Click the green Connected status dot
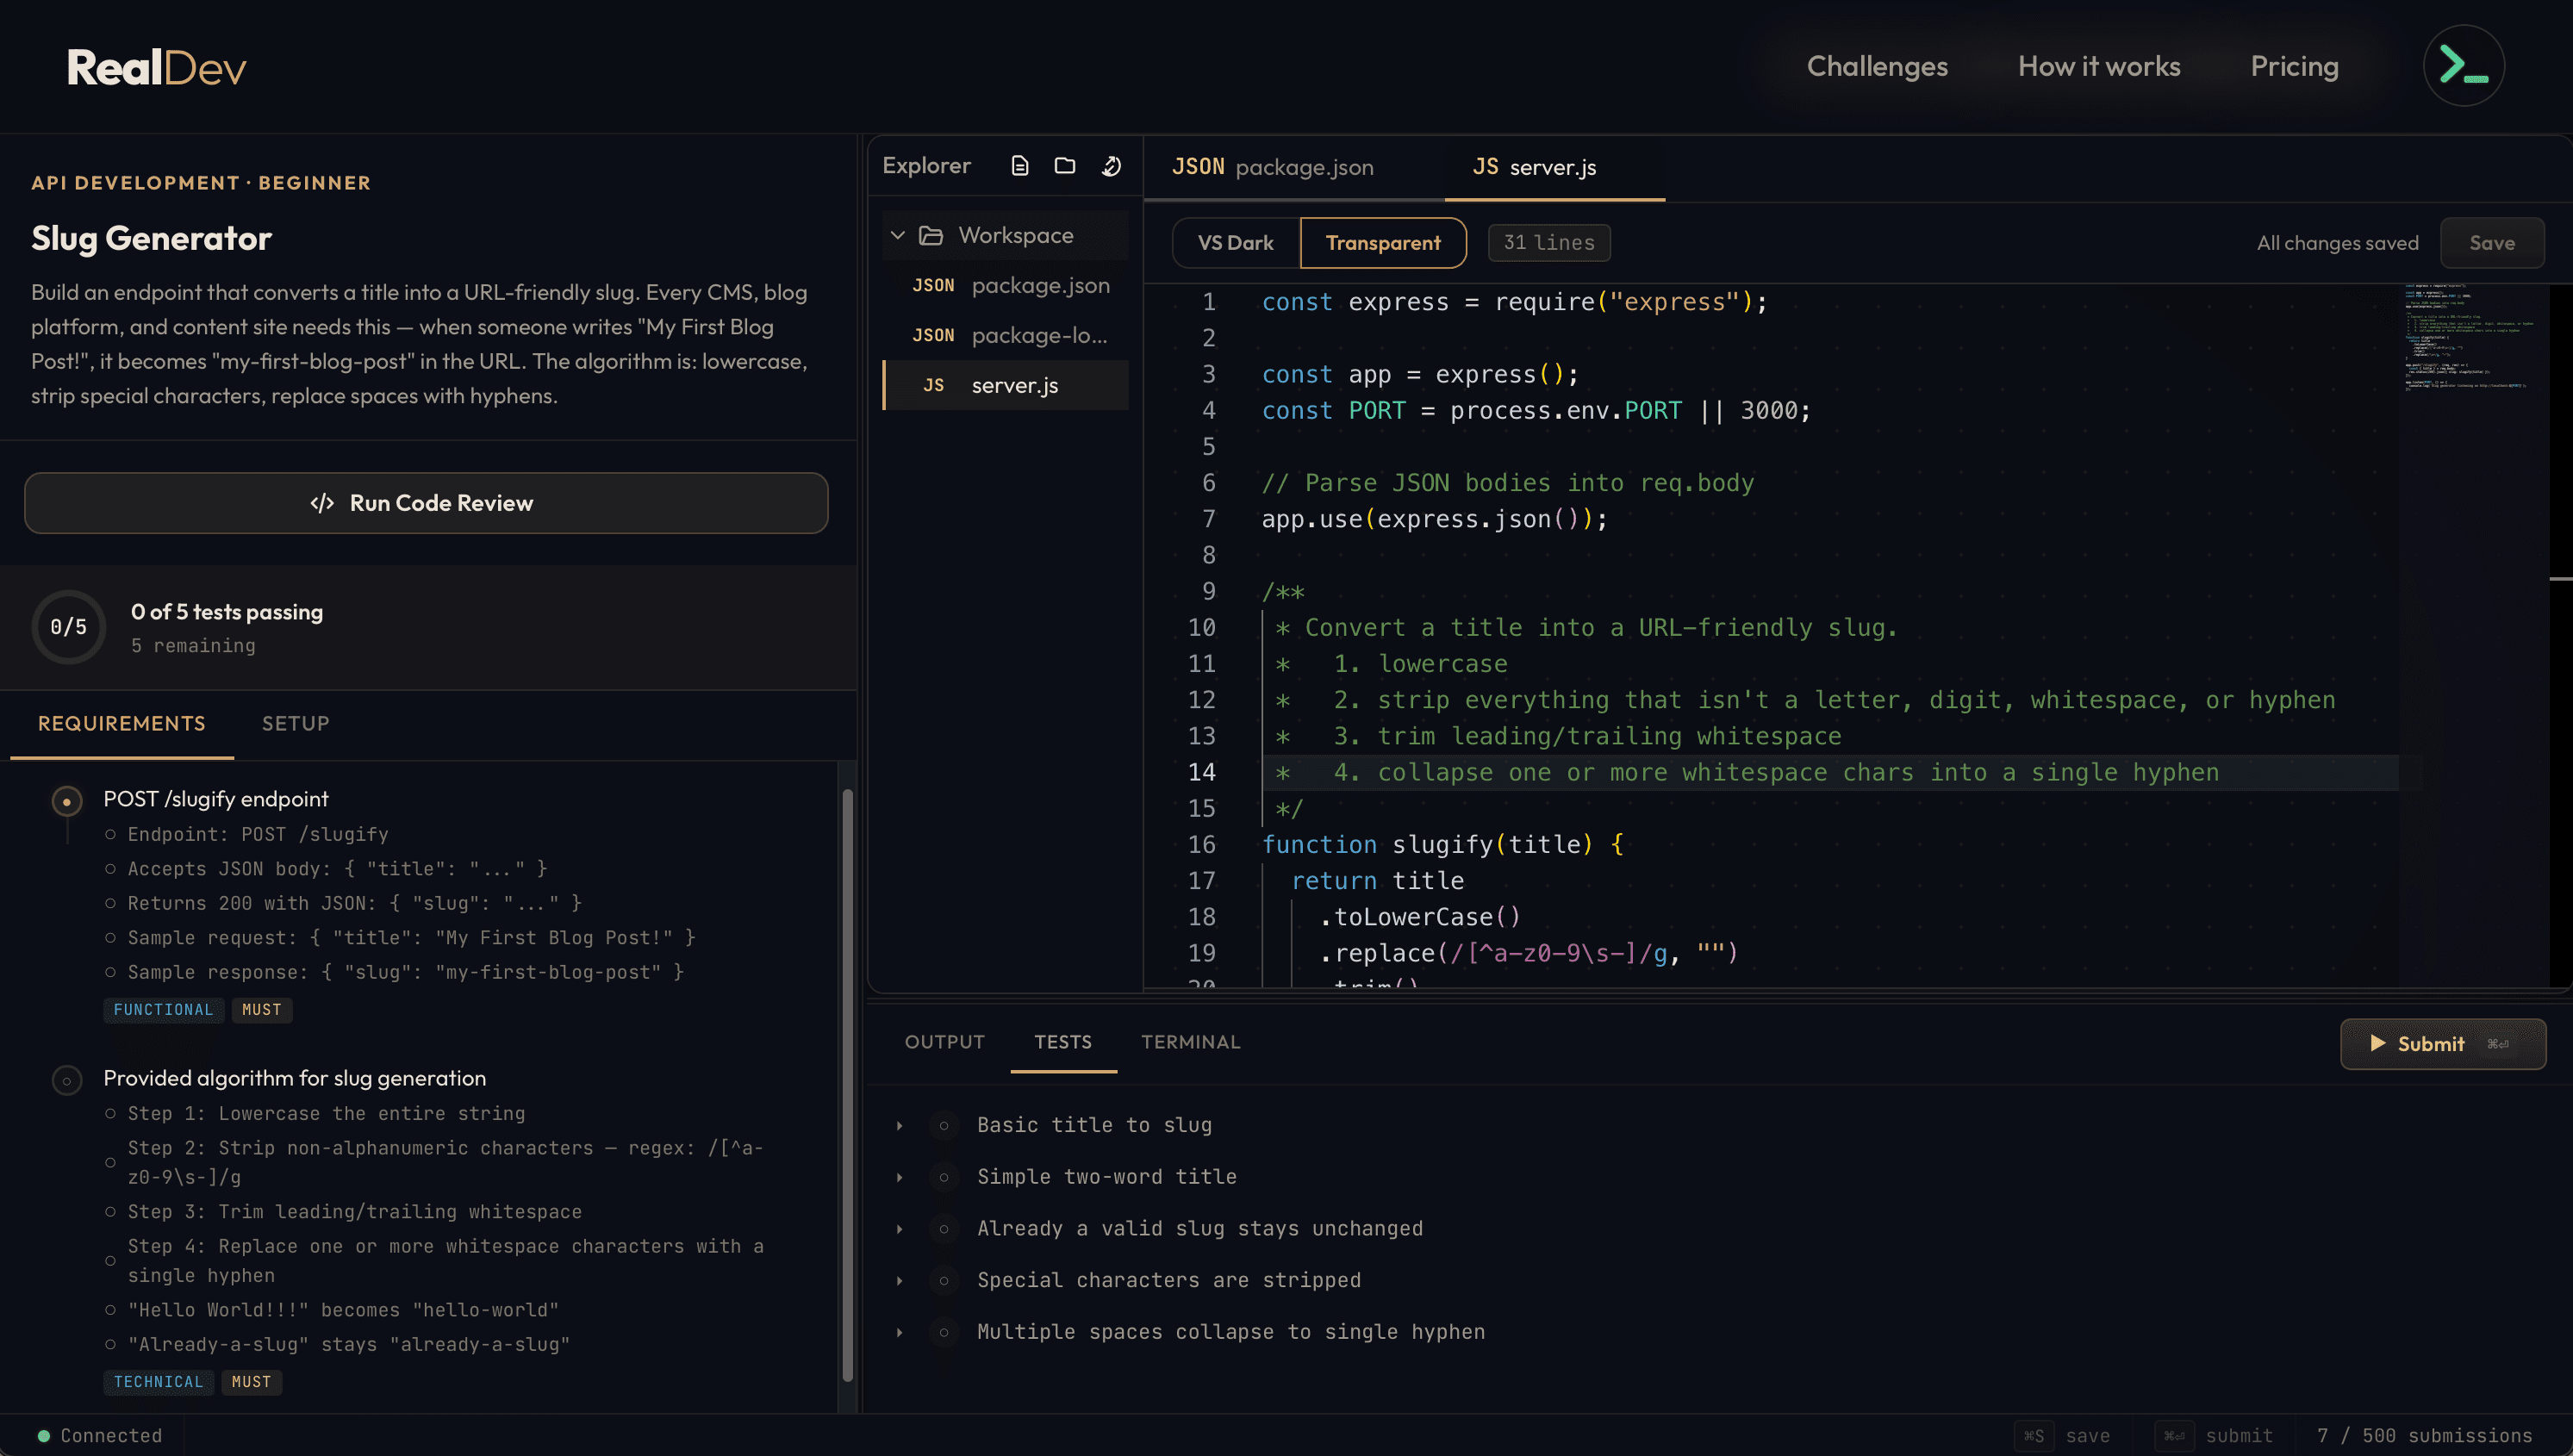Viewport: 2573px width, 1456px height. point(44,1436)
